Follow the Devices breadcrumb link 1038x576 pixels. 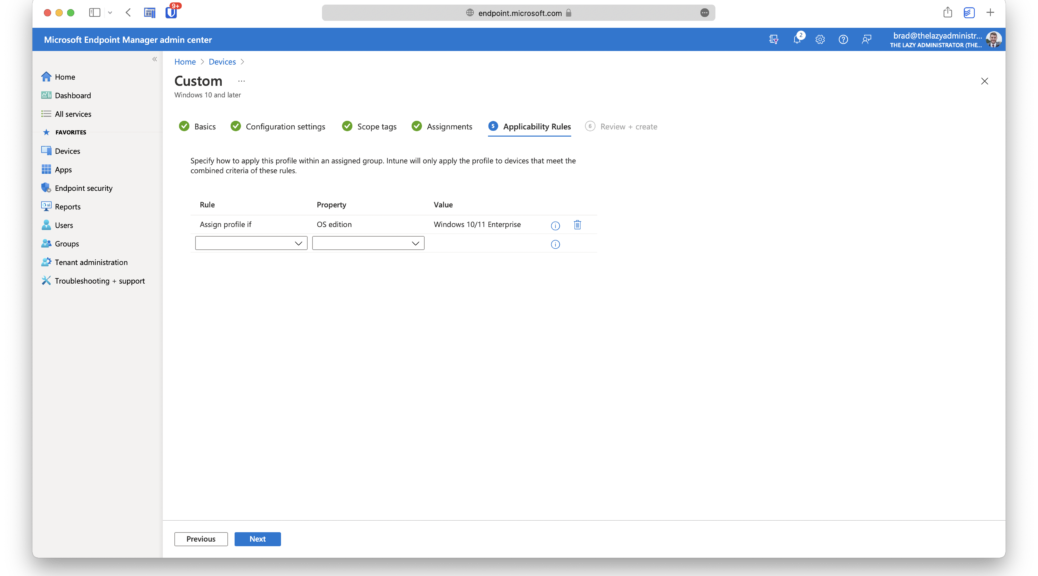(x=222, y=62)
